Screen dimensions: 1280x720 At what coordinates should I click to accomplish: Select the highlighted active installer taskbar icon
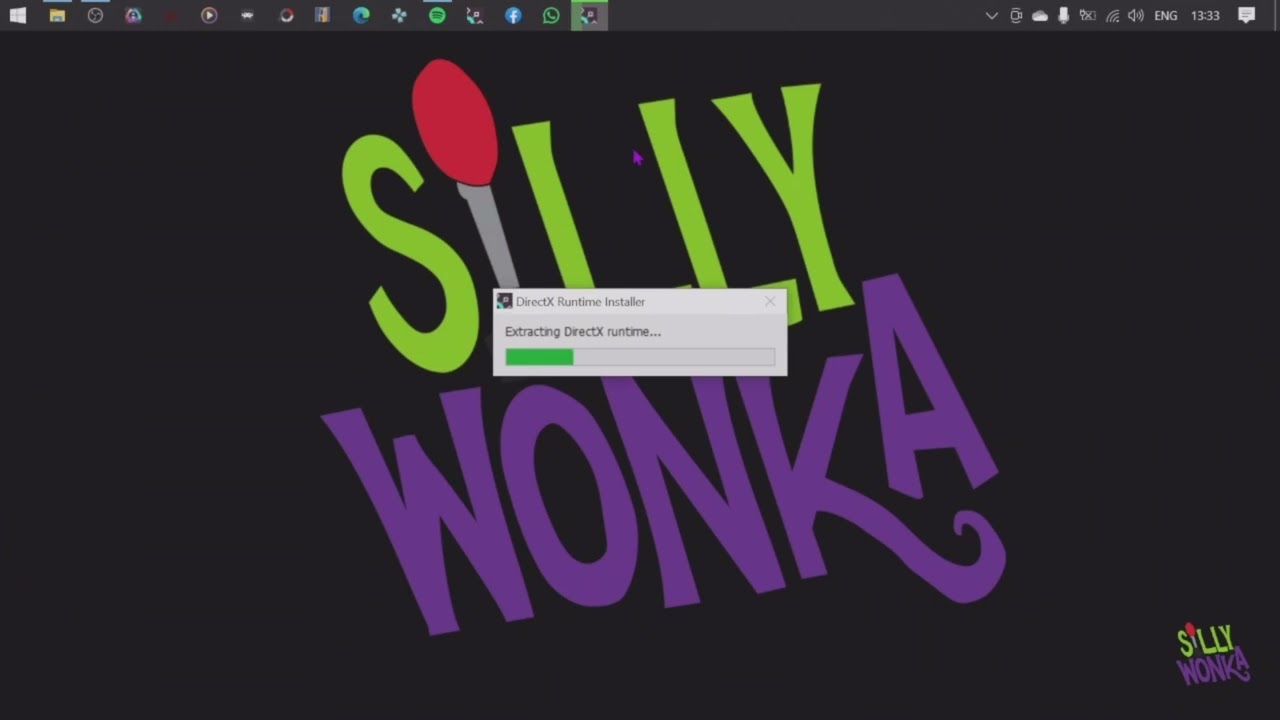click(x=589, y=15)
